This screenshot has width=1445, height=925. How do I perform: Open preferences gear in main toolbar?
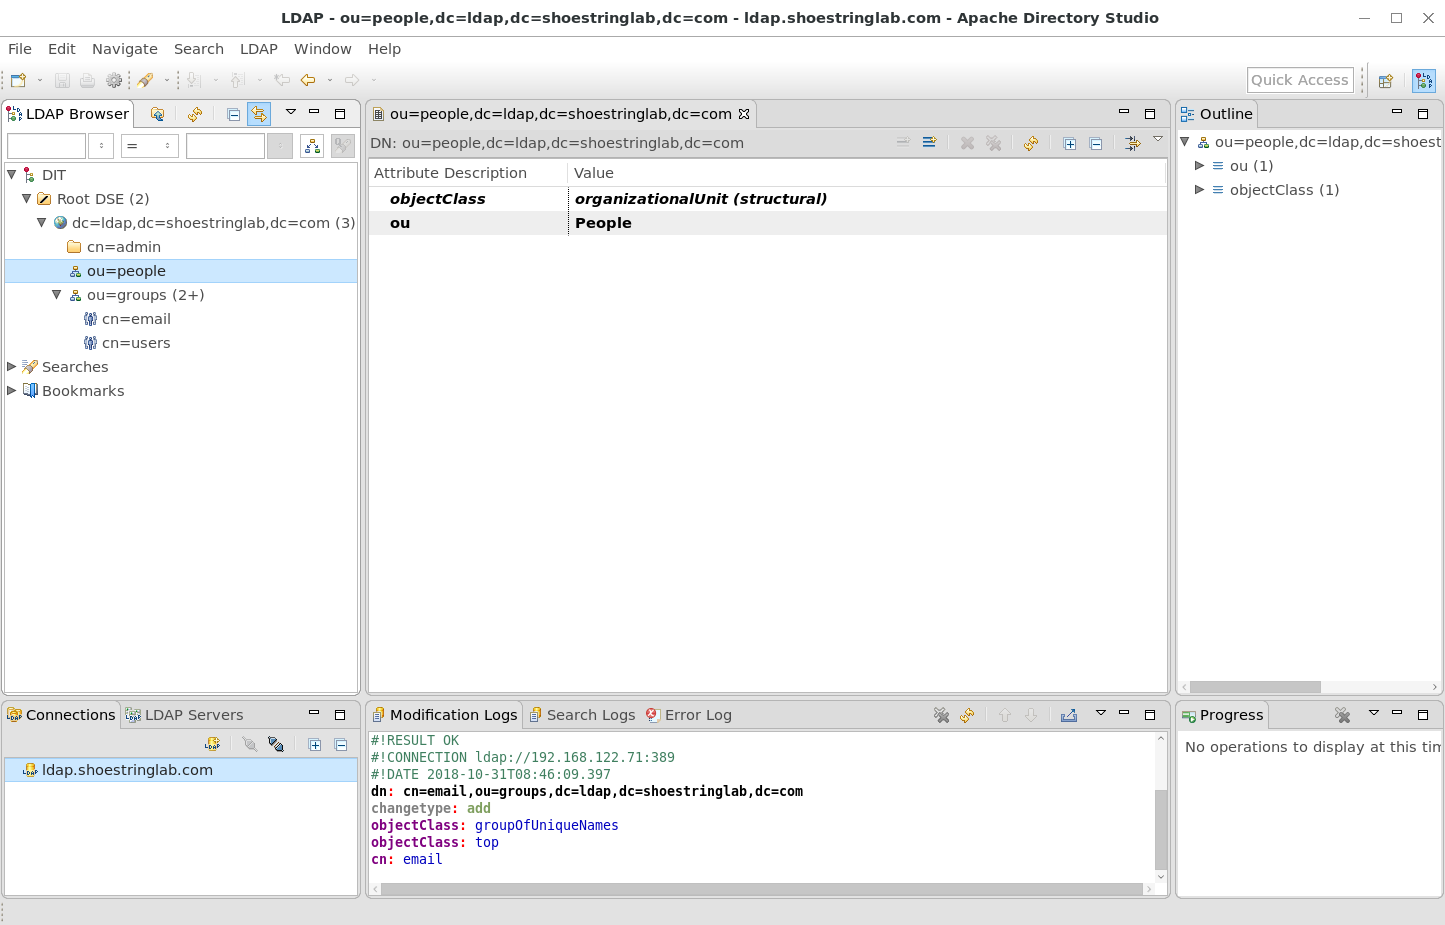click(x=114, y=80)
